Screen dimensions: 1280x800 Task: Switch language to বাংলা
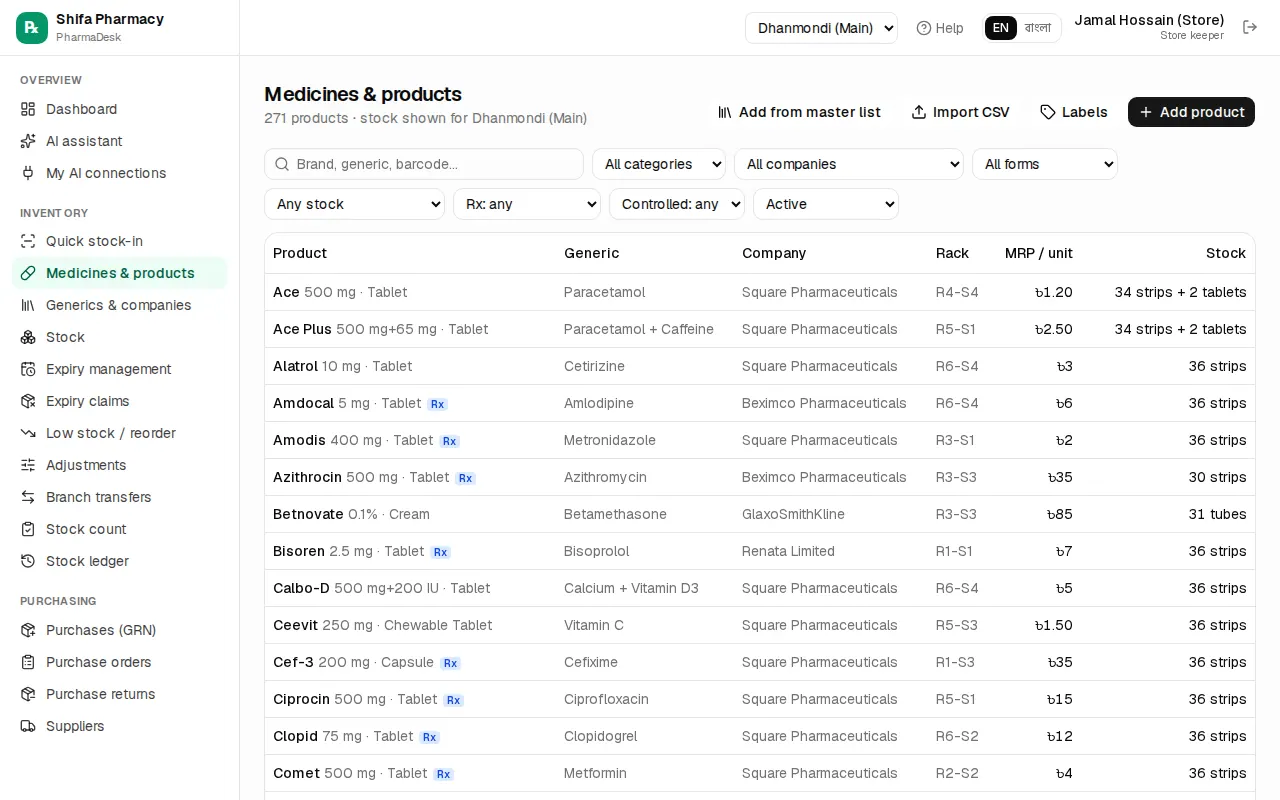pyautogui.click(x=1038, y=28)
